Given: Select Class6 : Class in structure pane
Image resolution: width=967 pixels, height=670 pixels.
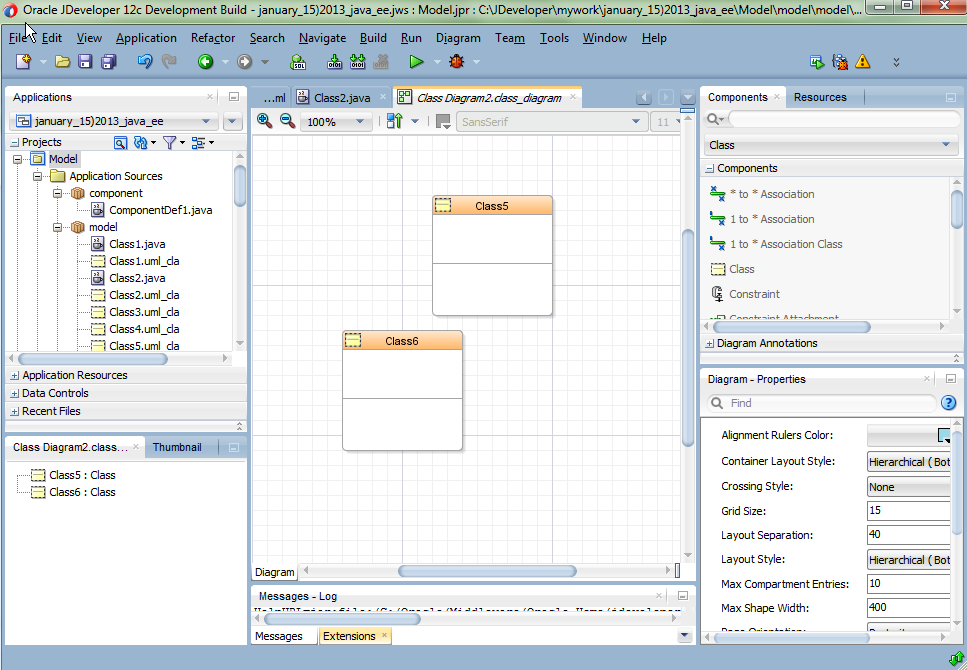Looking at the screenshot, I should (82, 492).
